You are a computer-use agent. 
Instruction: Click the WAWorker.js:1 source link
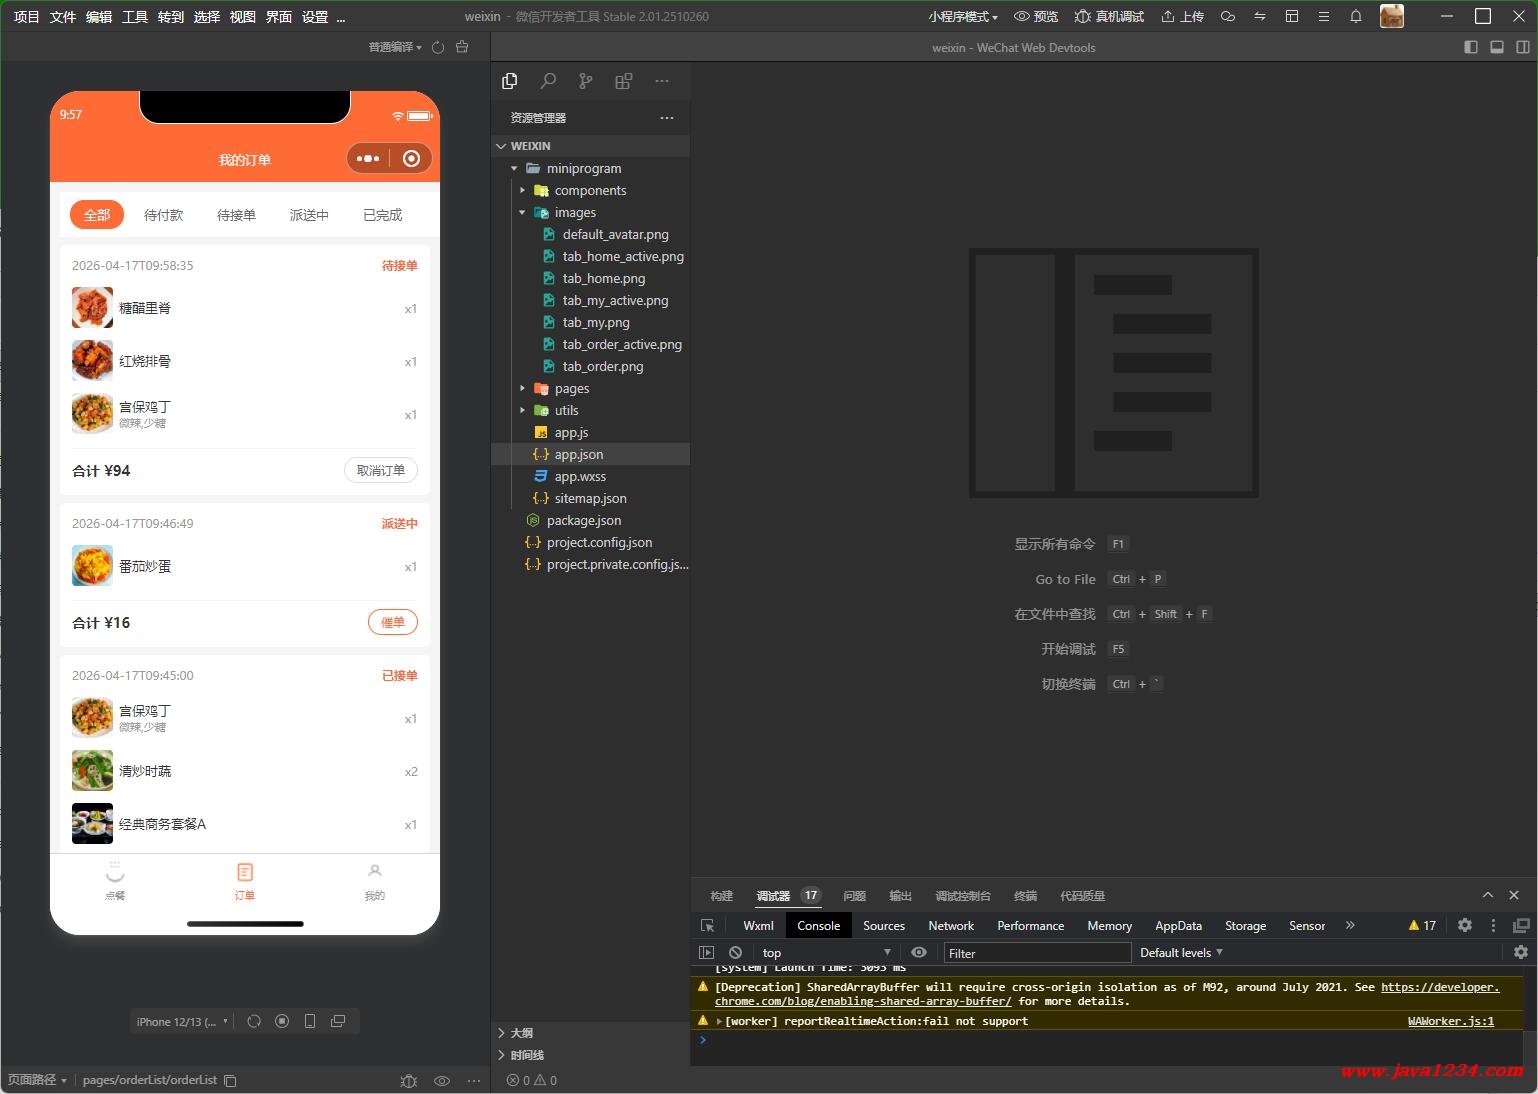point(1450,1021)
